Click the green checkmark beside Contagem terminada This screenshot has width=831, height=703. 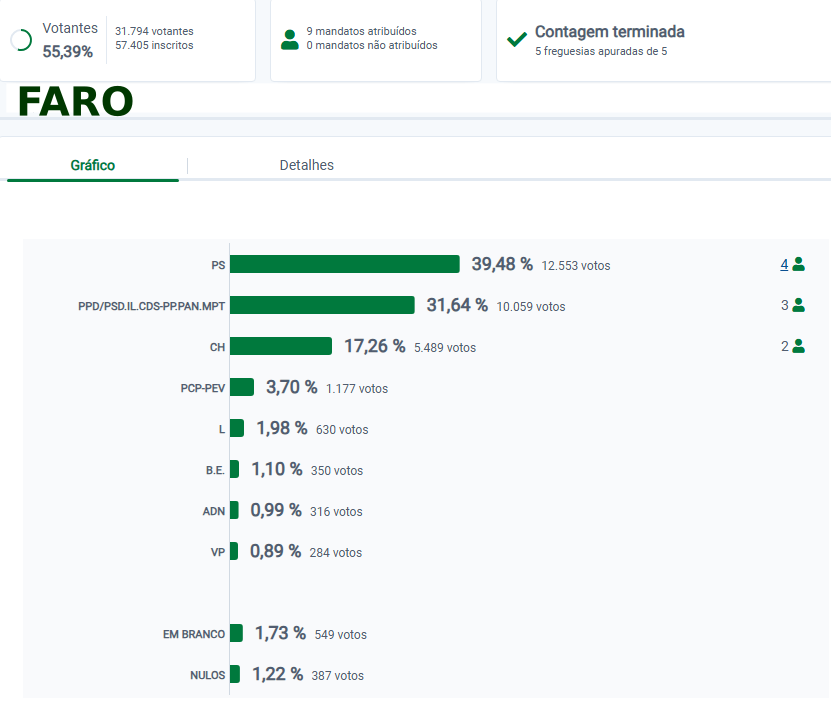point(517,40)
